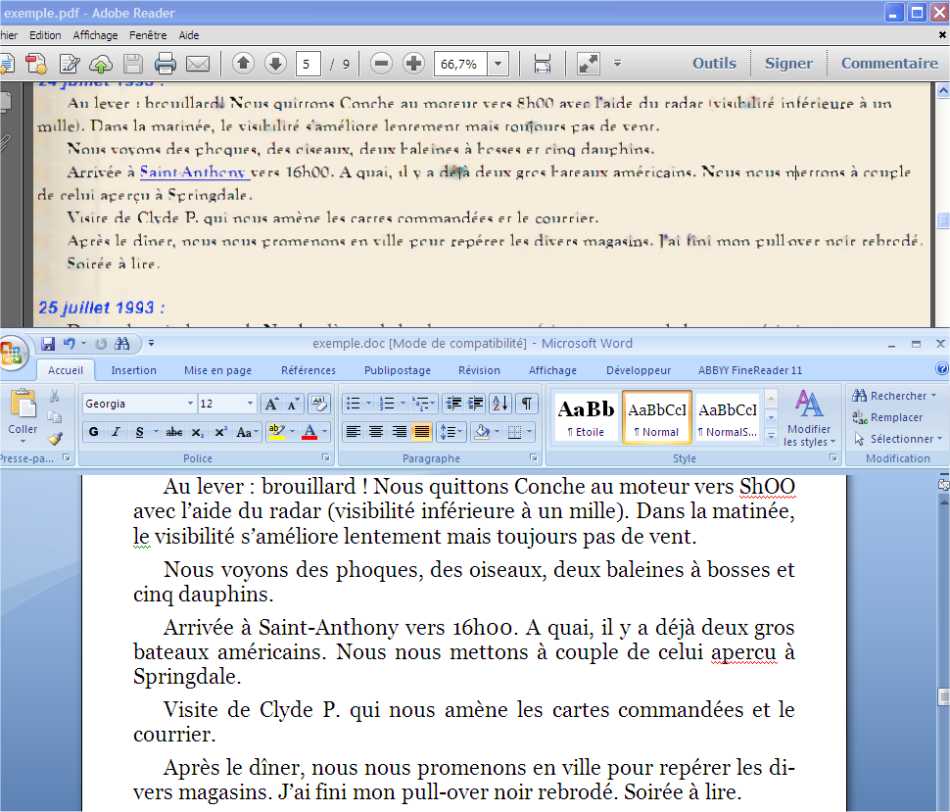
Task: Open the Commentaire pane in Adobe Reader
Action: 889,63
